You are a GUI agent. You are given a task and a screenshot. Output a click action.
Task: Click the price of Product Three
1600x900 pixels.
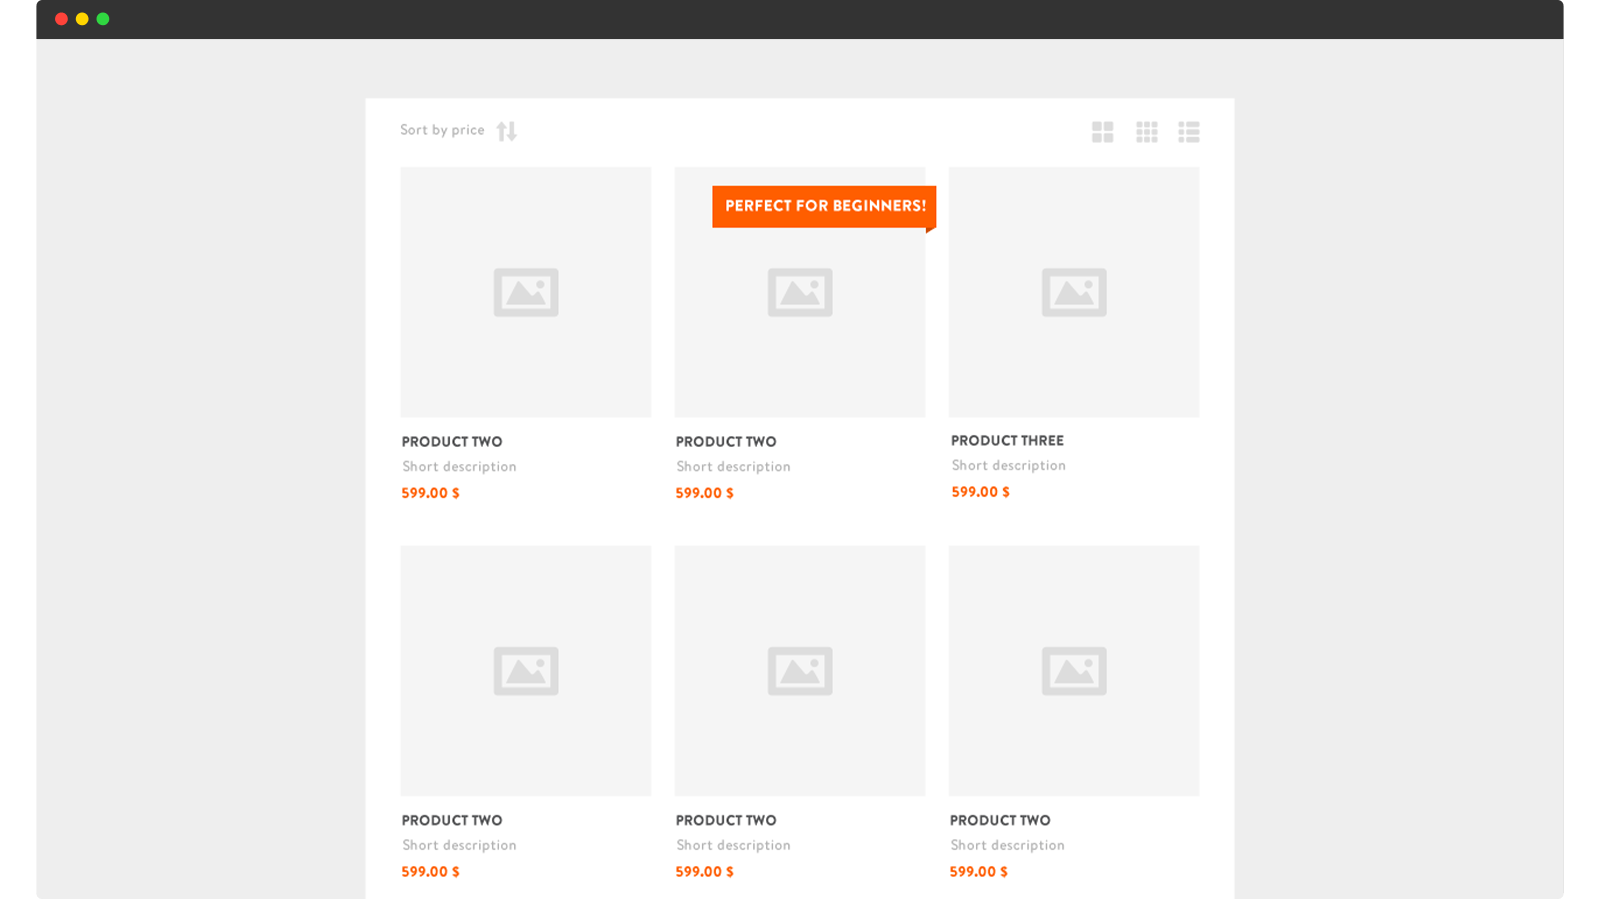(x=980, y=492)
